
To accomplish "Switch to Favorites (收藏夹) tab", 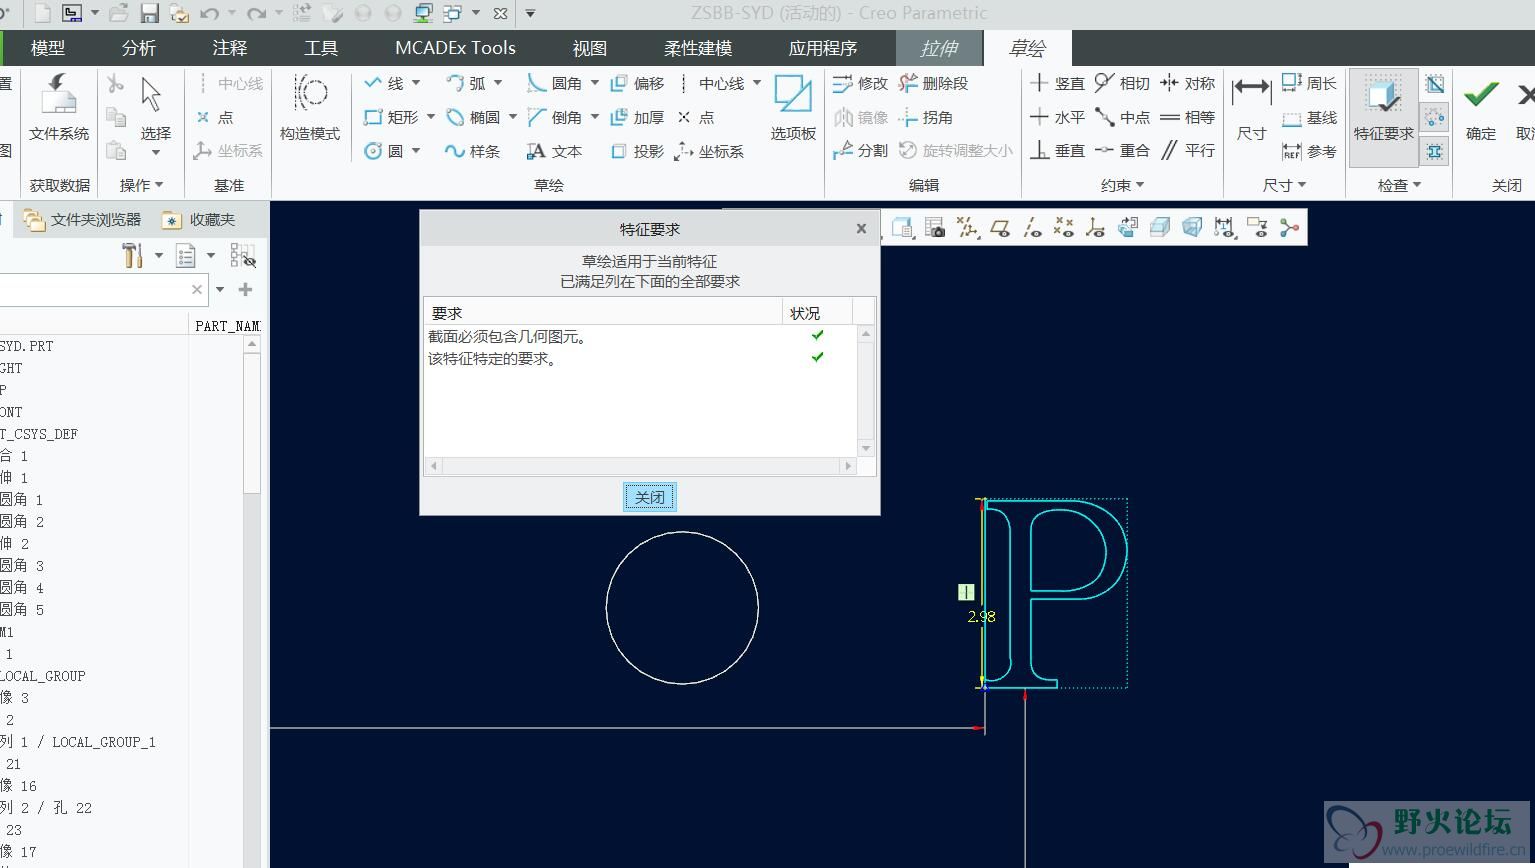I will (200, 220).
